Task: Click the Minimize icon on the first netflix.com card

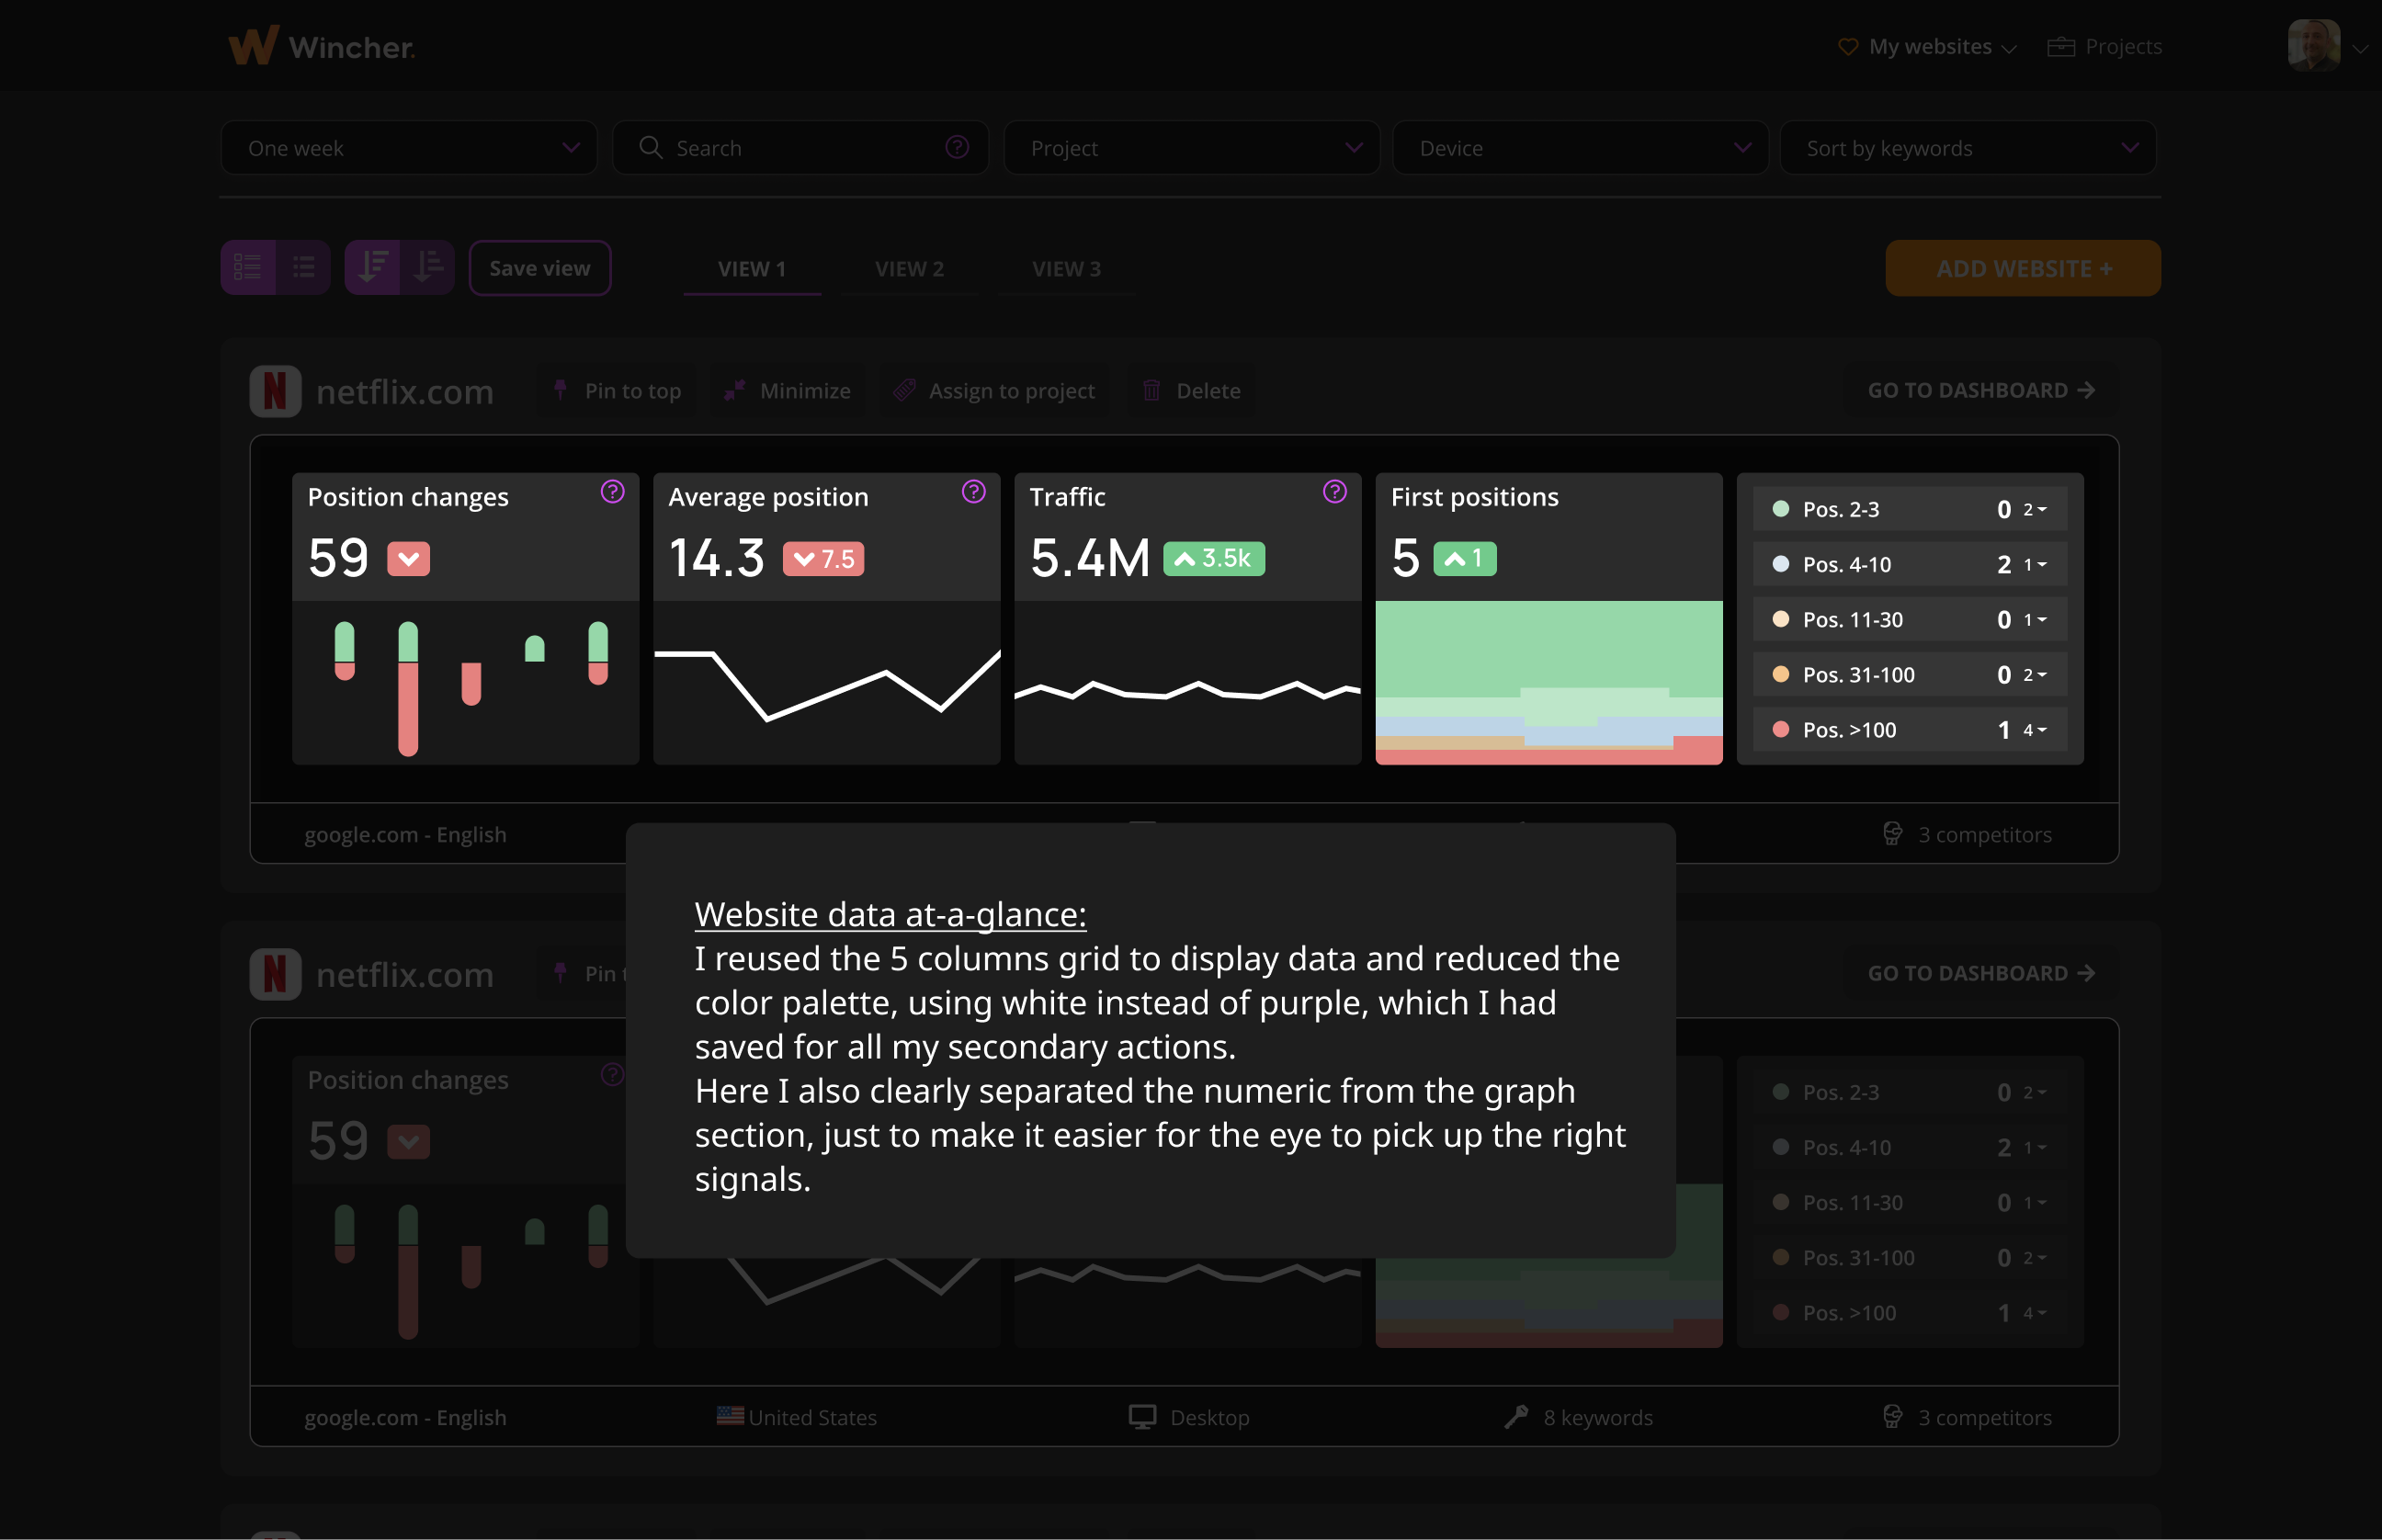Action: pyautogui.click(x=735, y=390)
